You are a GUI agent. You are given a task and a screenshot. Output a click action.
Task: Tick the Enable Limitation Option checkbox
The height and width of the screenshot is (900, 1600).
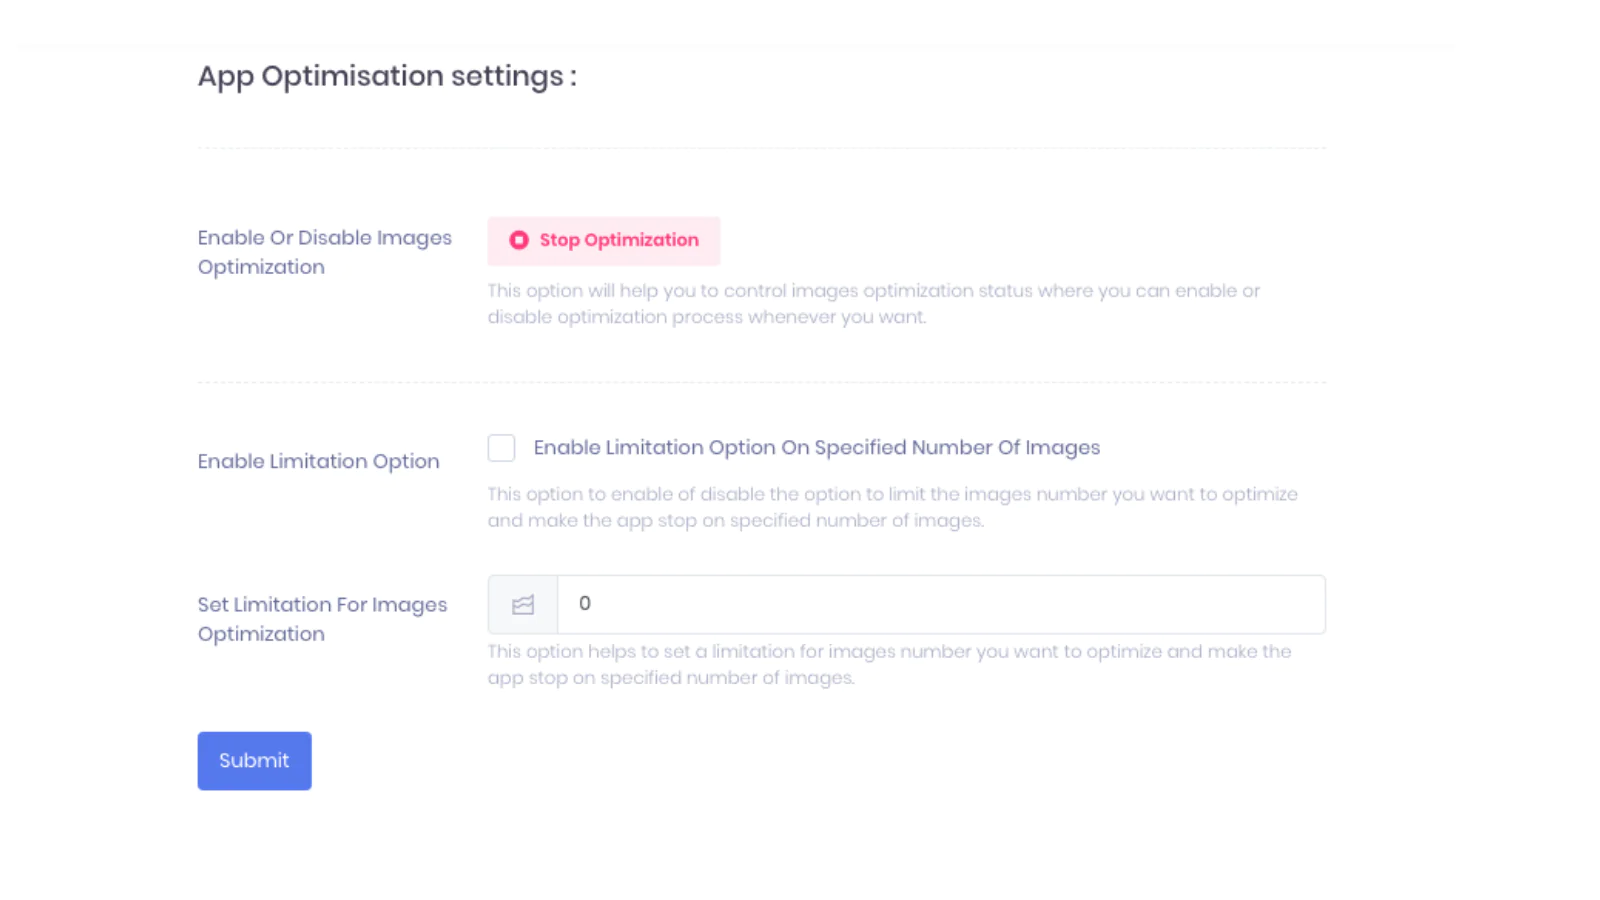point(502,448)
